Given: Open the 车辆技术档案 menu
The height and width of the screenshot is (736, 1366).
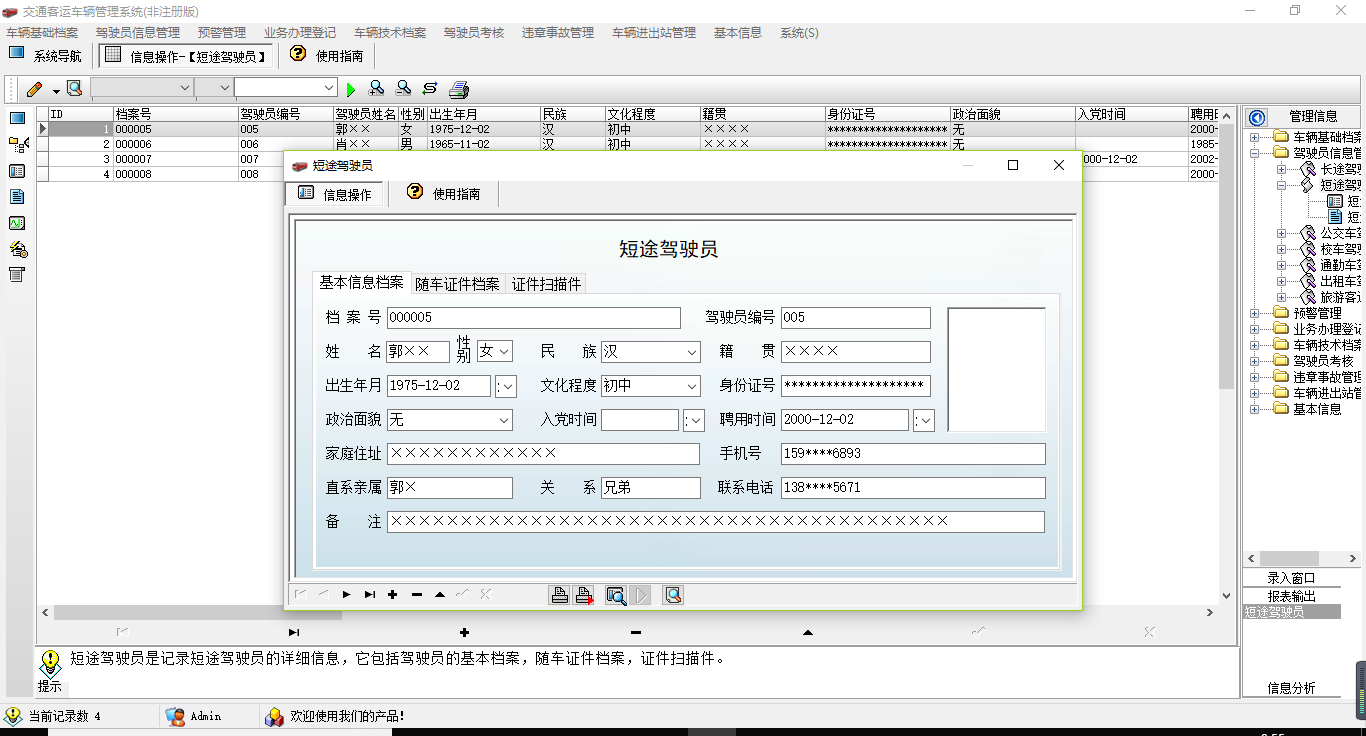Looking at the screenshot, I should (x=390, y=33).
